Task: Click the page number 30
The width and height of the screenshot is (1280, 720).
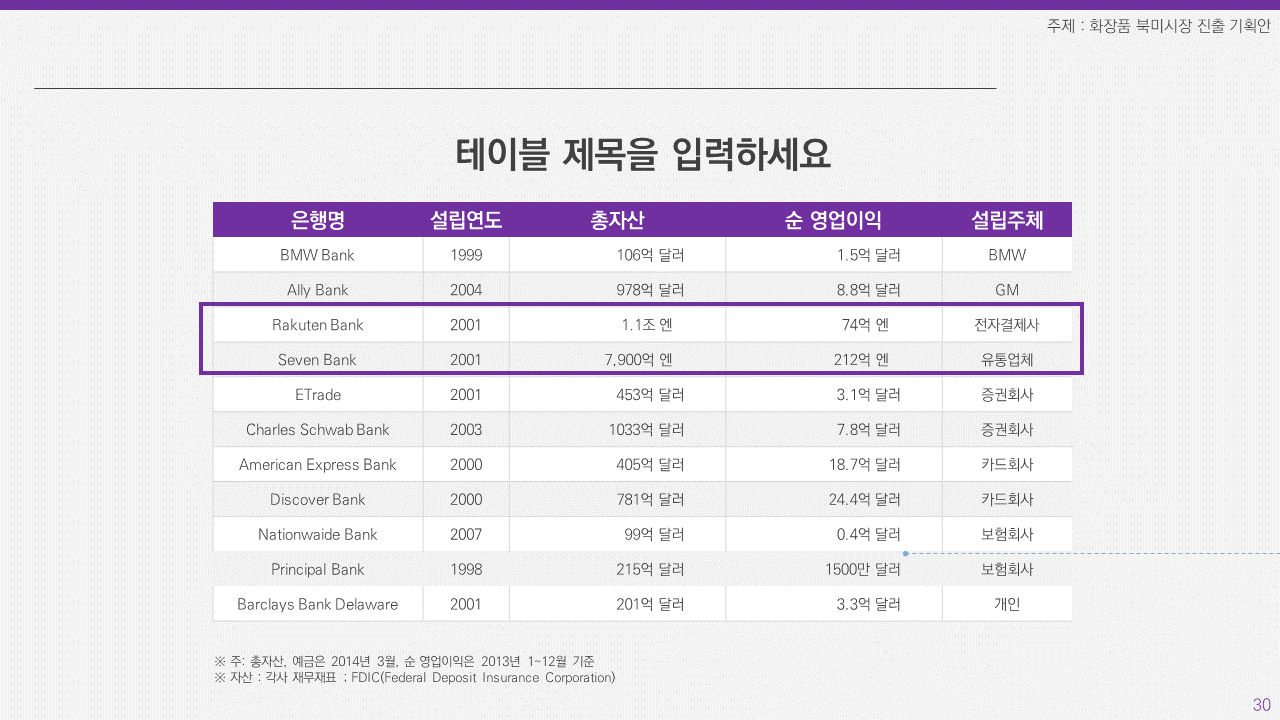Action: point(1261,705)
